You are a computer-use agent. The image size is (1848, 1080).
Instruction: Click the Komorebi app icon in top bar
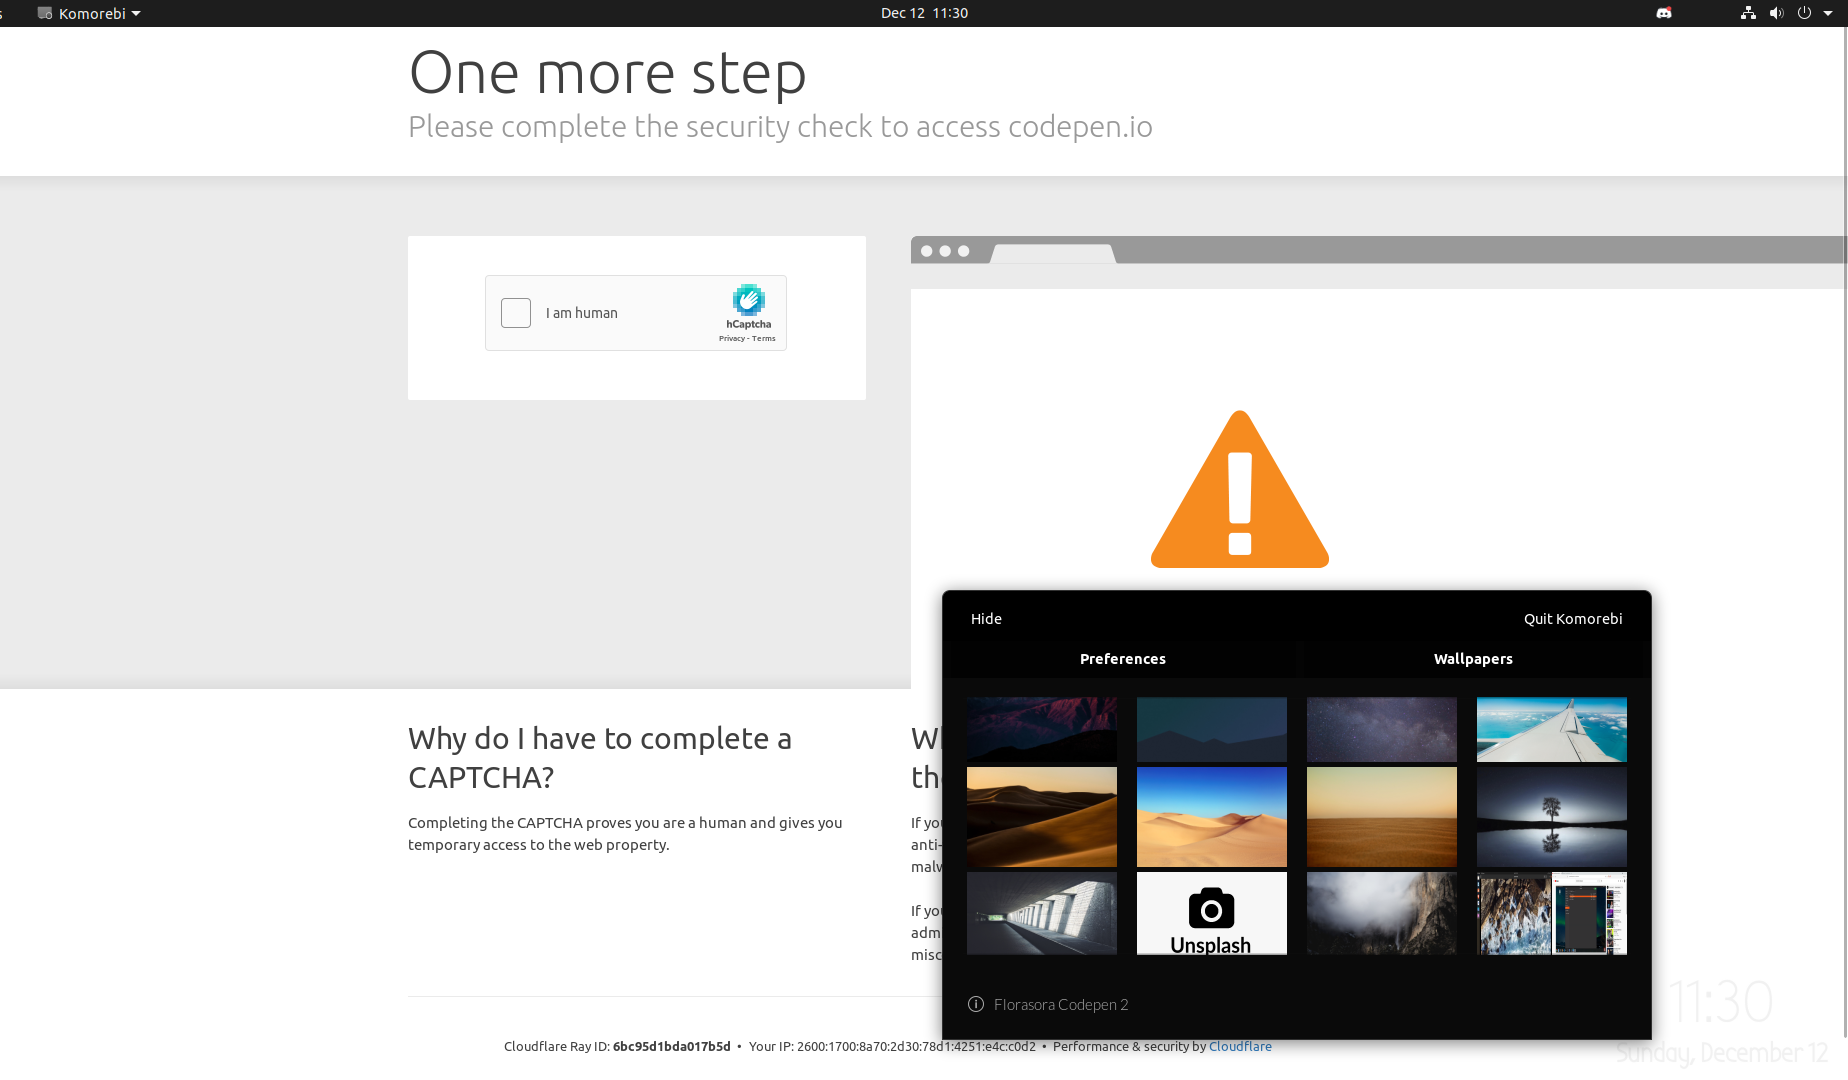pyautogui.click(x=45, y=13)
